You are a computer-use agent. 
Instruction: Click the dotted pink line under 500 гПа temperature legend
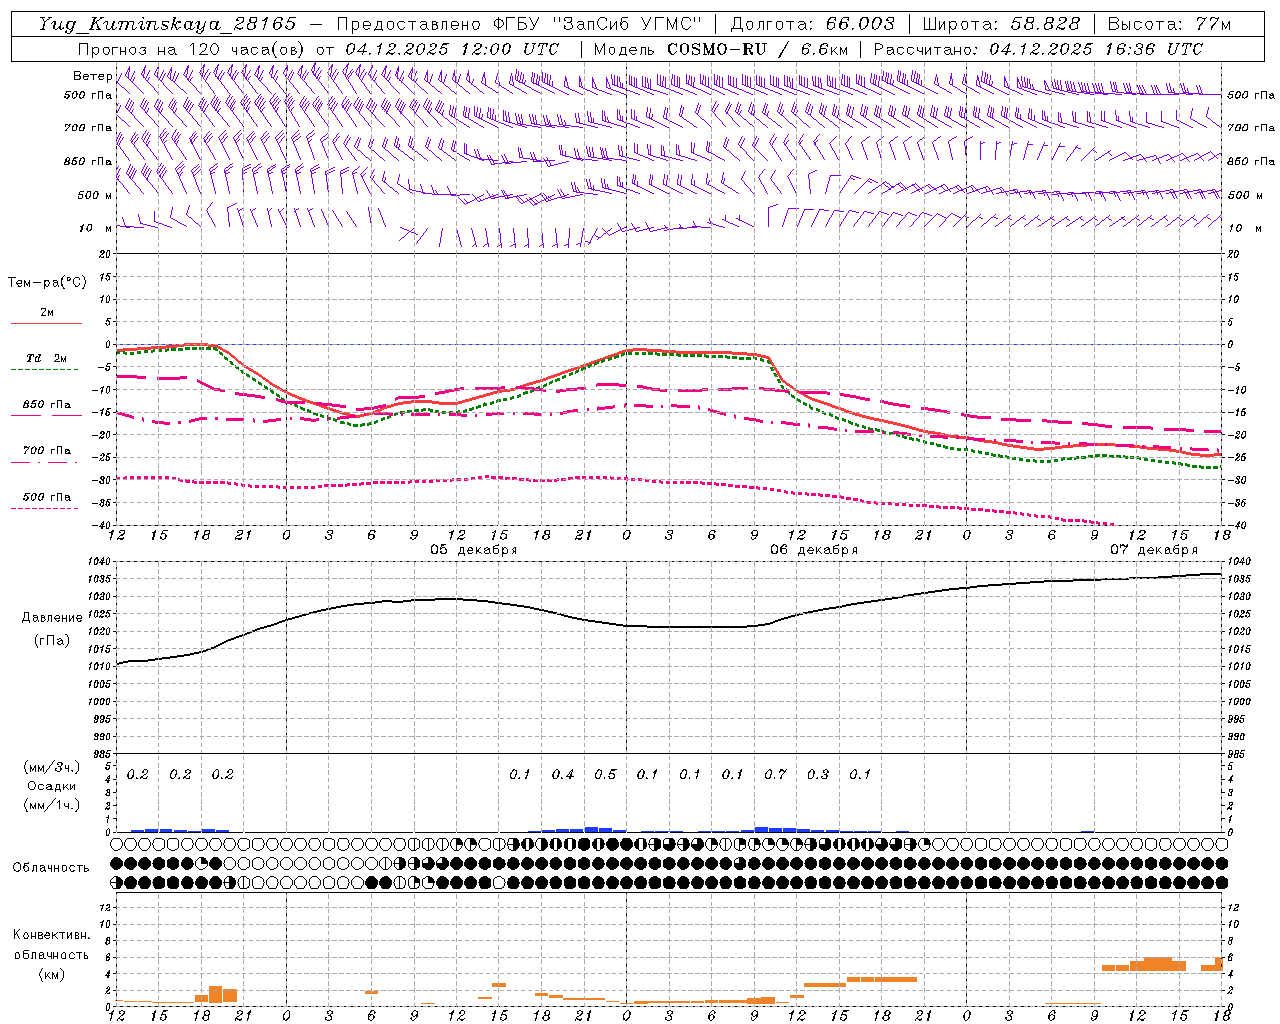coord(46,508)
